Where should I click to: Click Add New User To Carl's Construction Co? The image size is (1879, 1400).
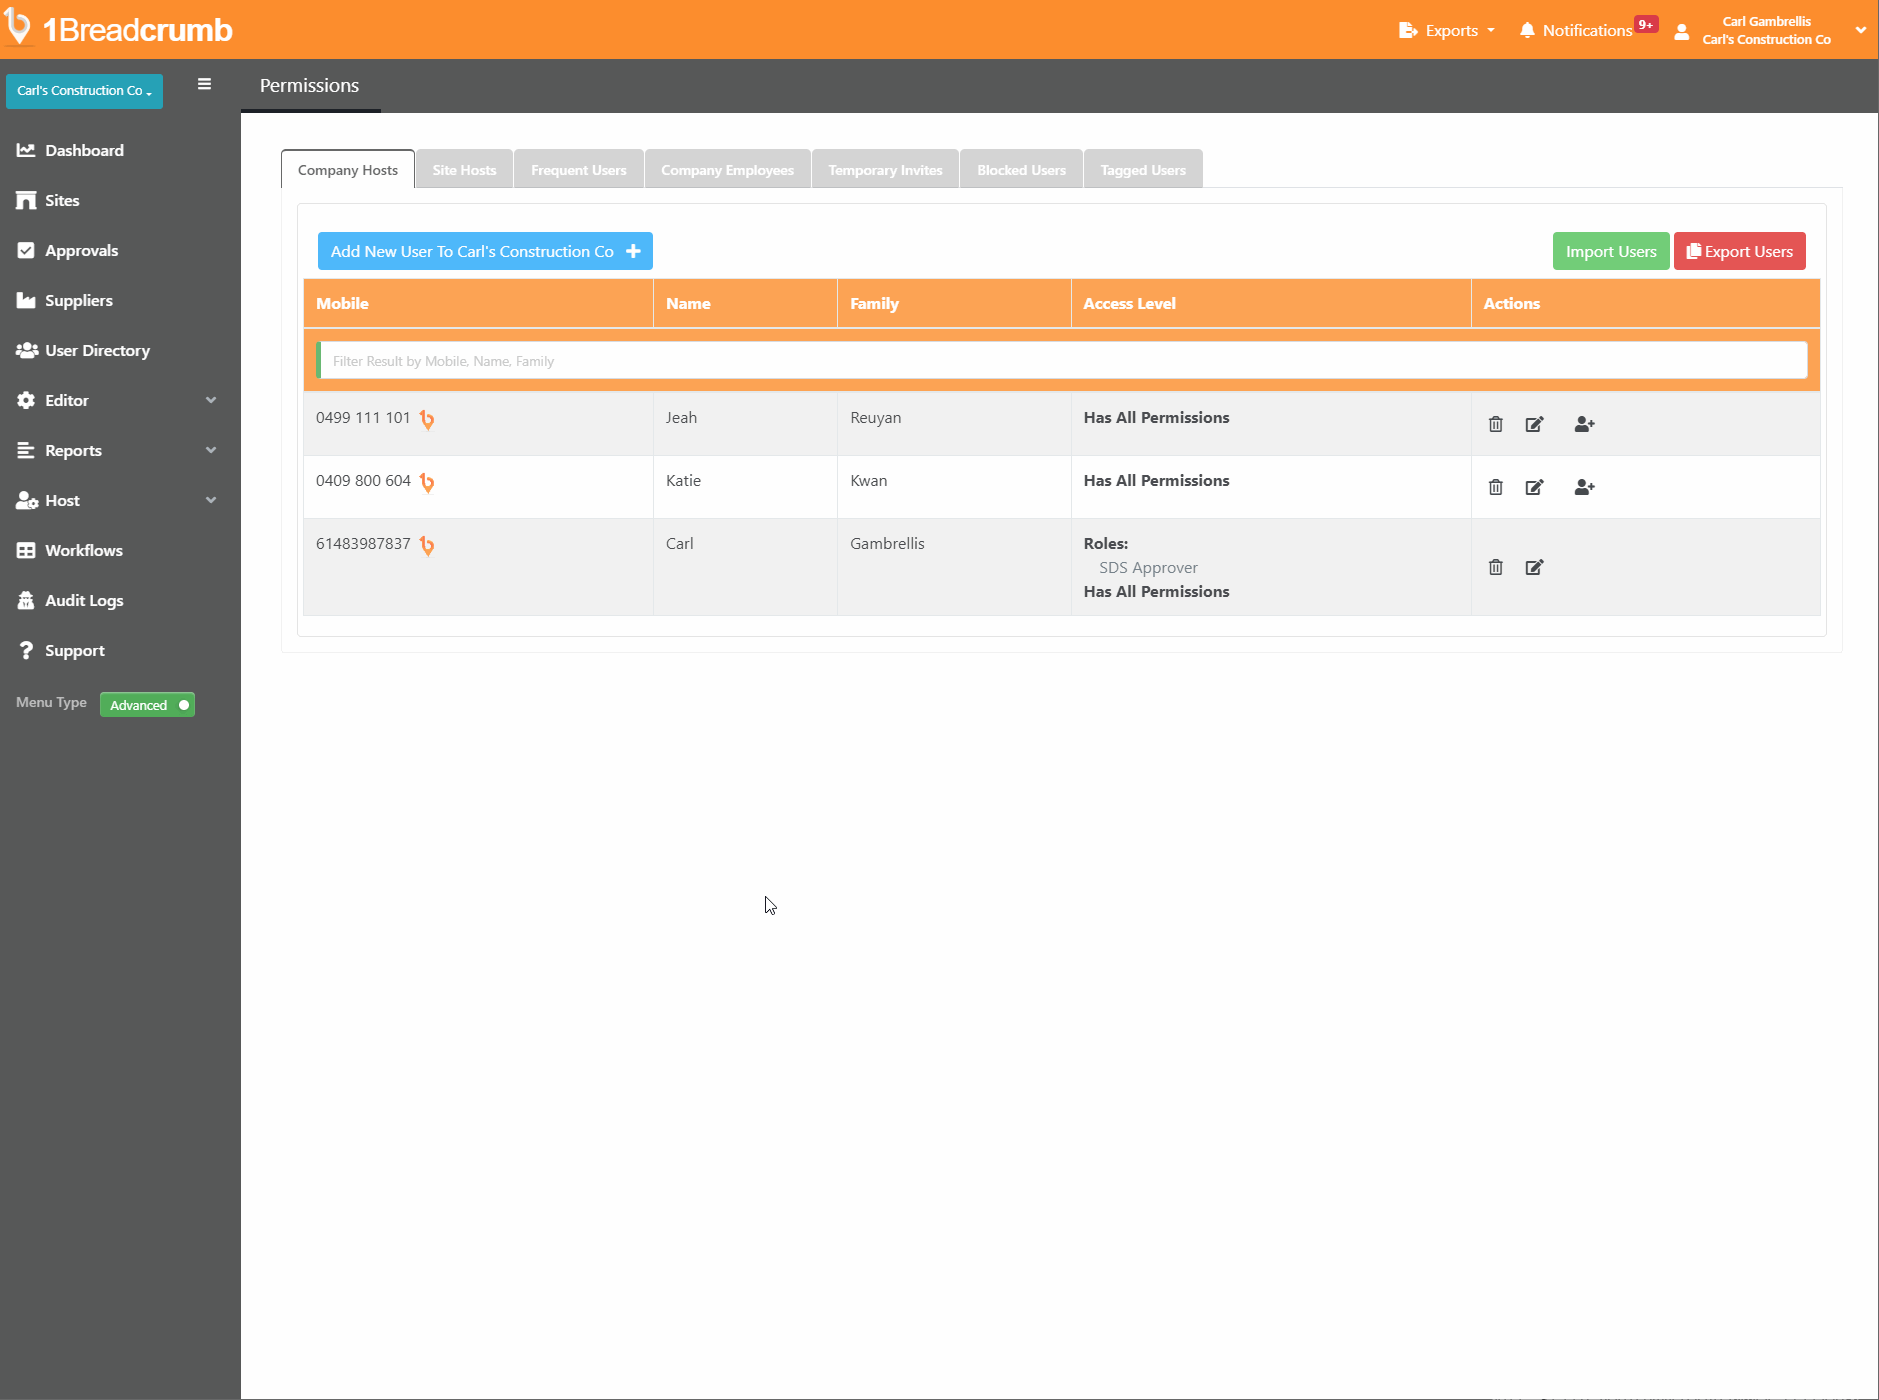(485, 251)
